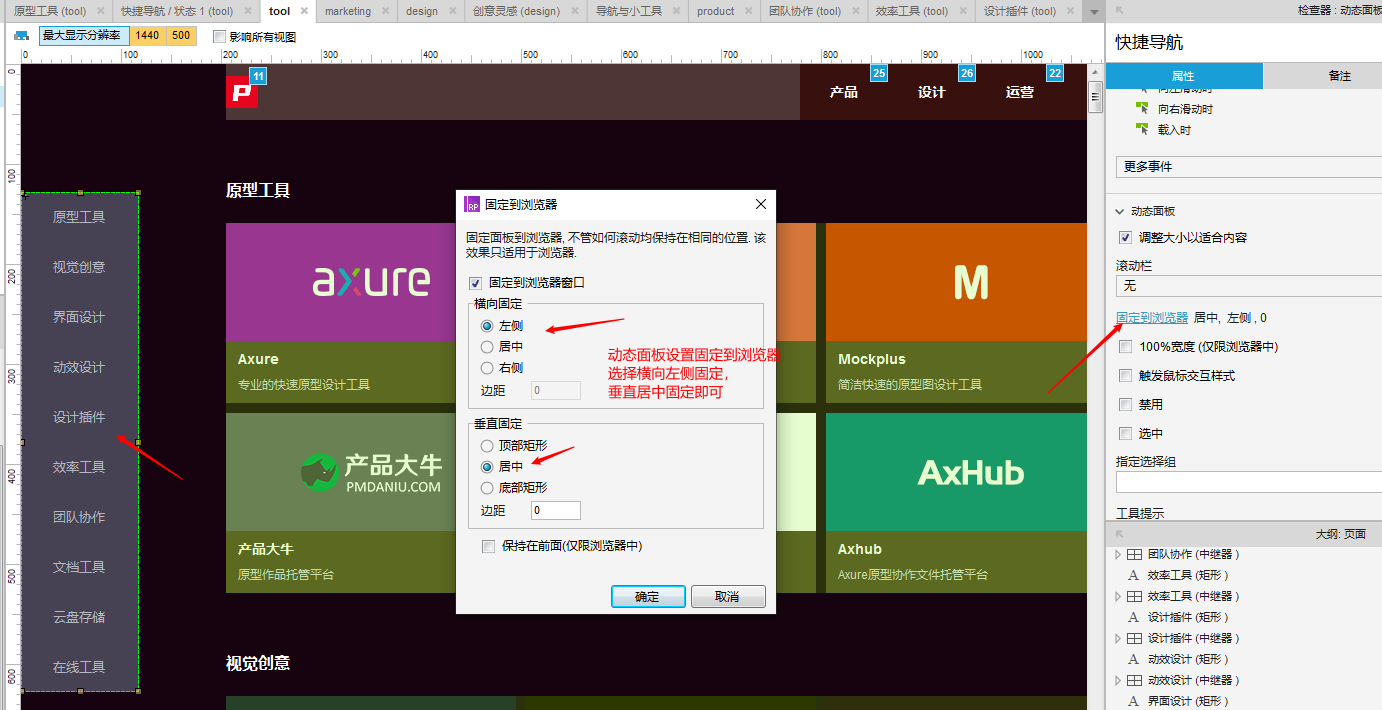Click the repeater grid icon beside 效率工具 (中继器)

tap(1135, 596)
